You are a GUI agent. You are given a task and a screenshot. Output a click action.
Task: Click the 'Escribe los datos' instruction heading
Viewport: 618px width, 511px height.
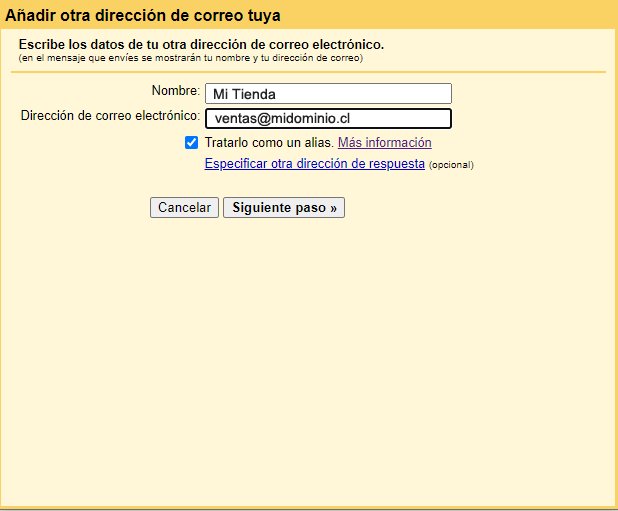click(x=200, y=45)
